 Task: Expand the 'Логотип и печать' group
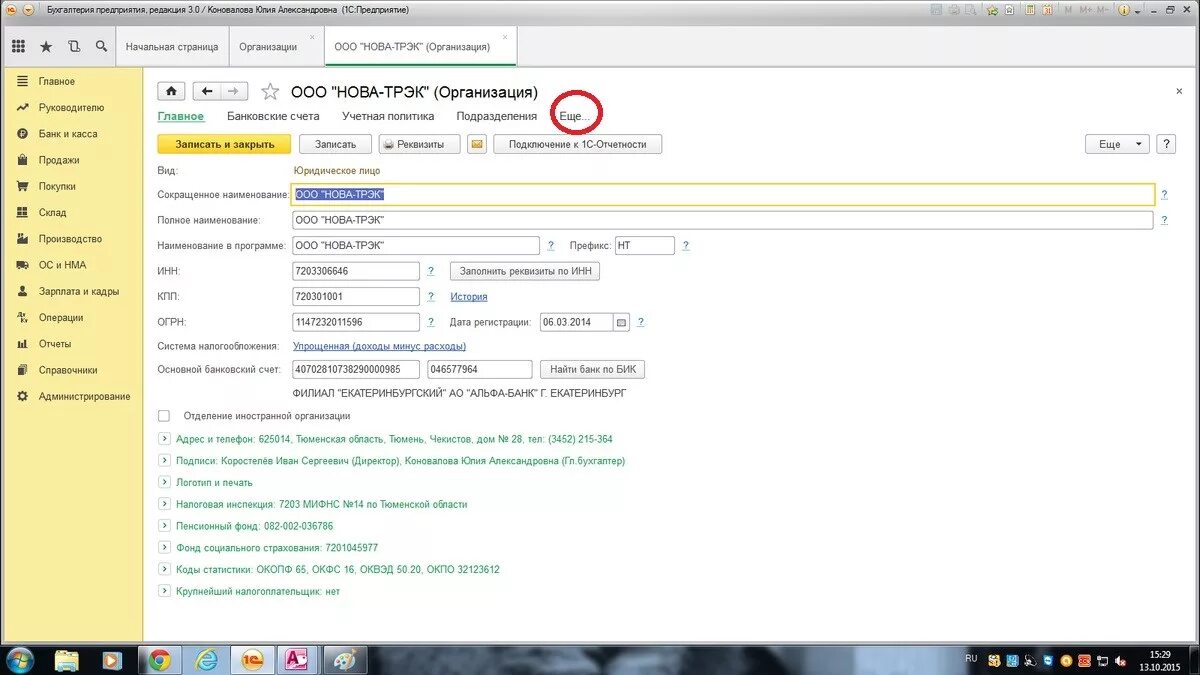(164, 482)
